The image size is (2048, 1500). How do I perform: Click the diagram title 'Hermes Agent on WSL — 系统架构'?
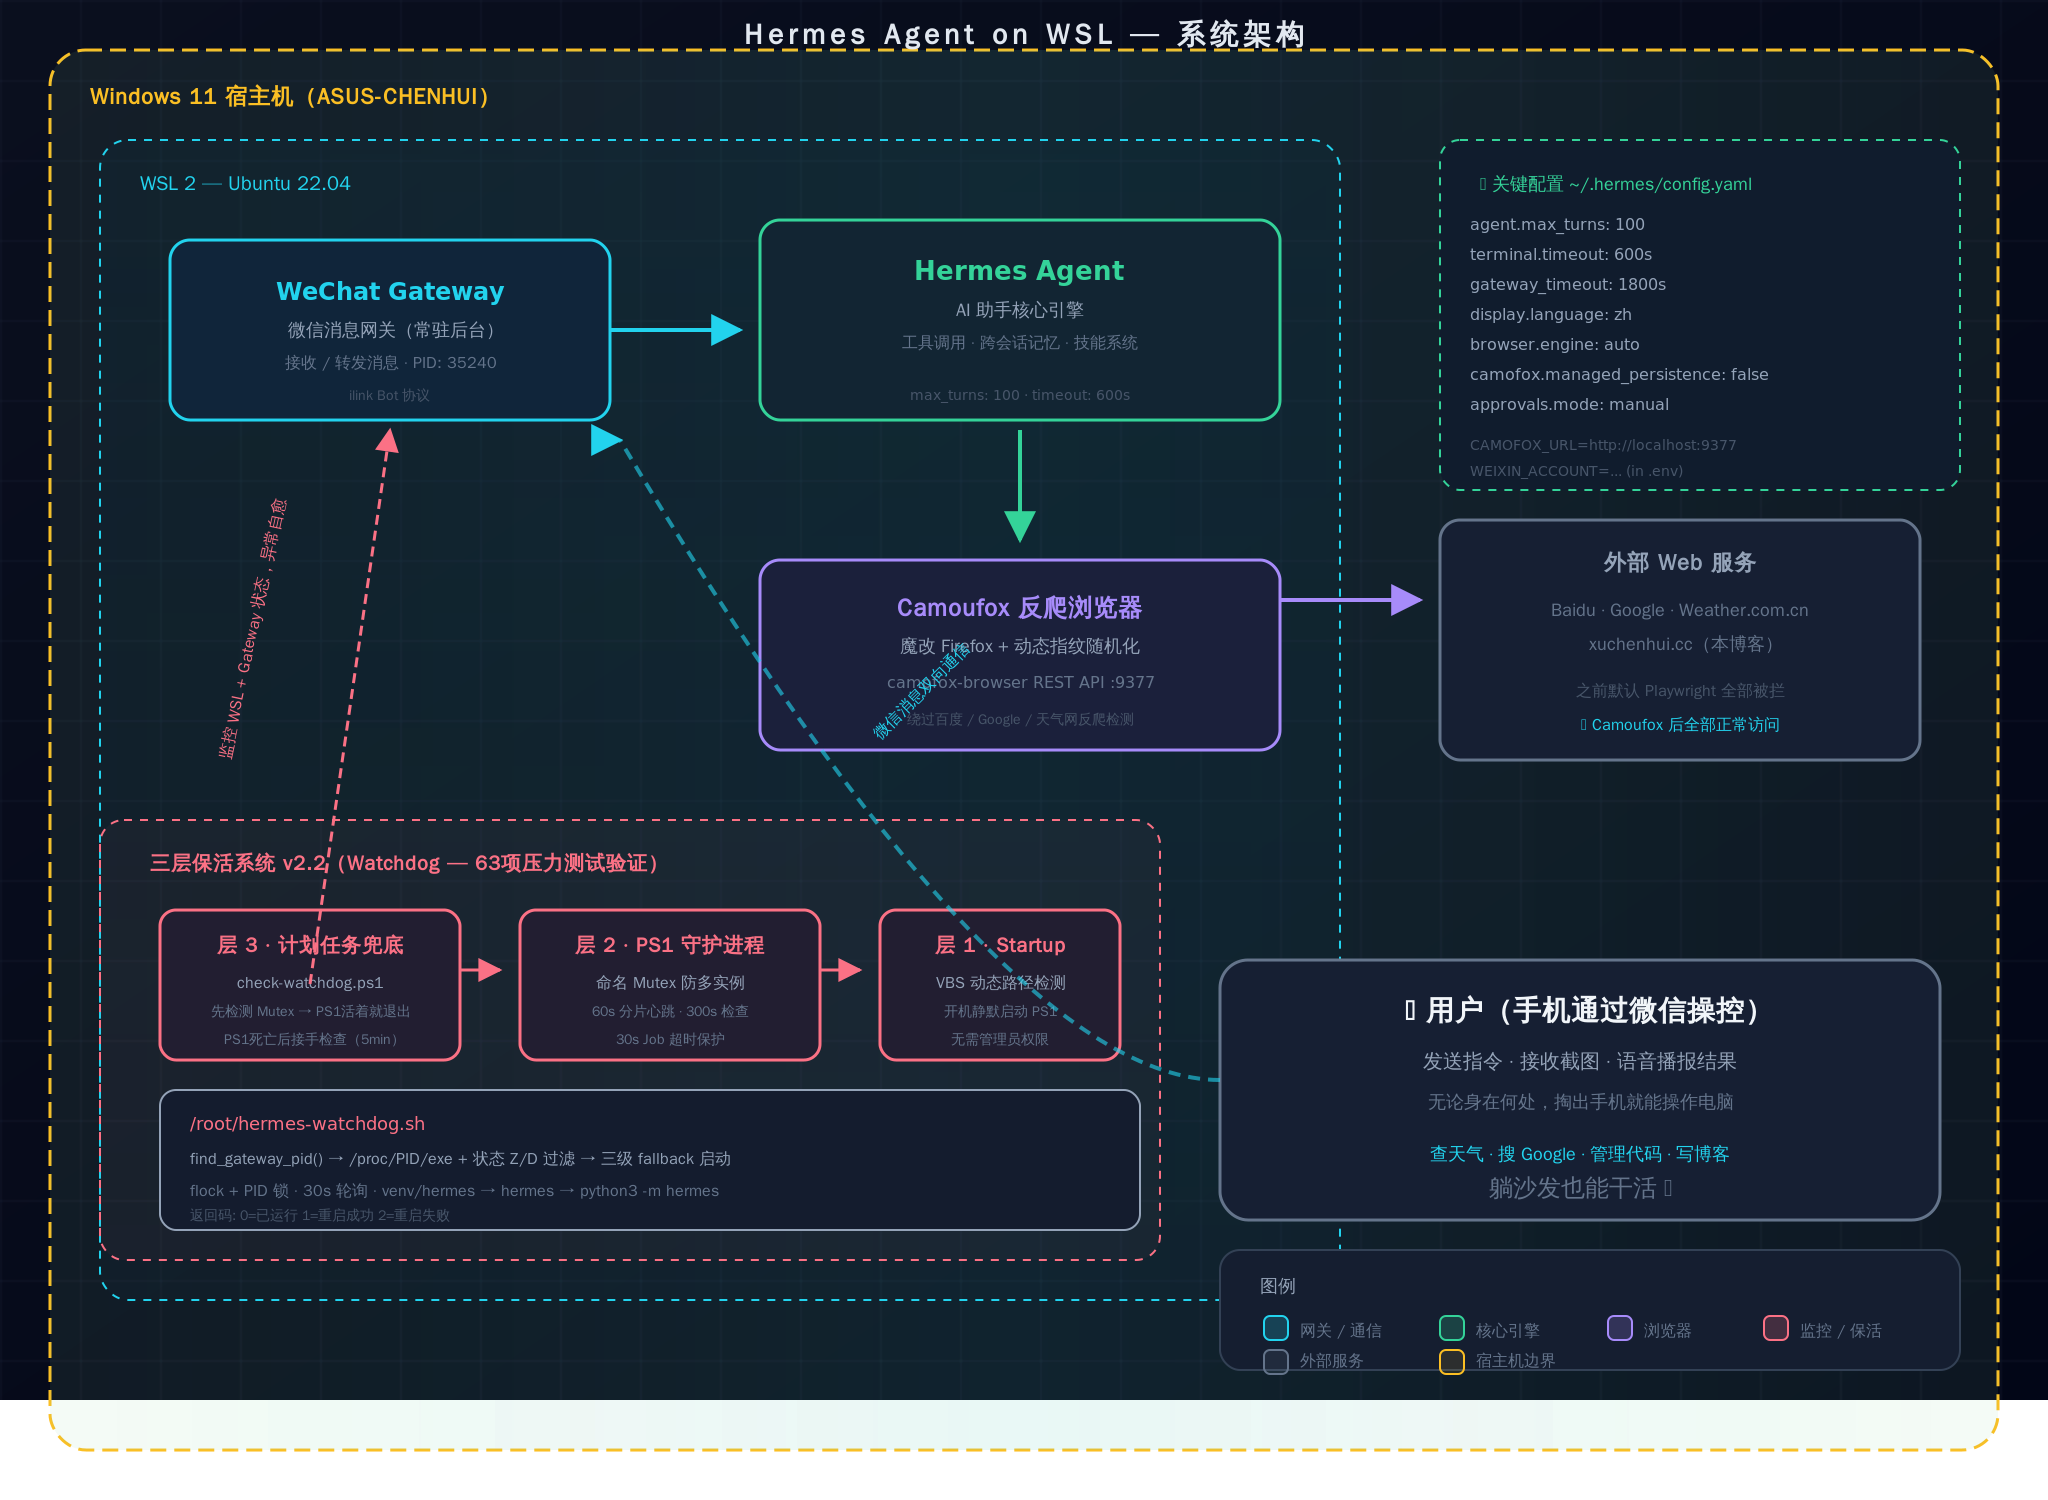tap(1024, 35)
